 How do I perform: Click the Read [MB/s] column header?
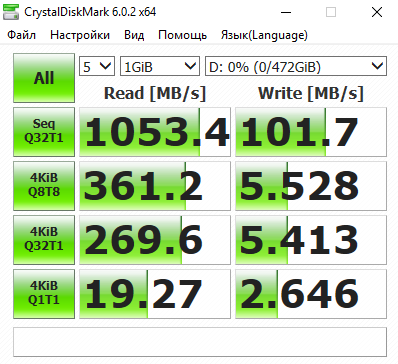[x=155, y=93]
